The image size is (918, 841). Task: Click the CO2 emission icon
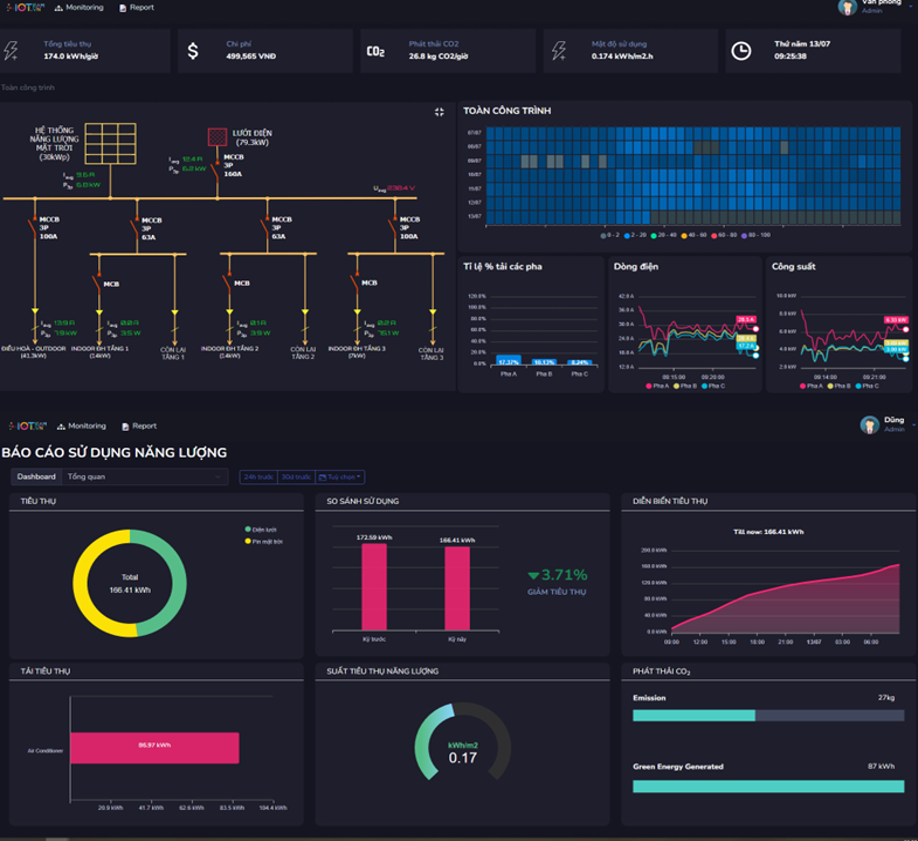(x=376, y=51)
